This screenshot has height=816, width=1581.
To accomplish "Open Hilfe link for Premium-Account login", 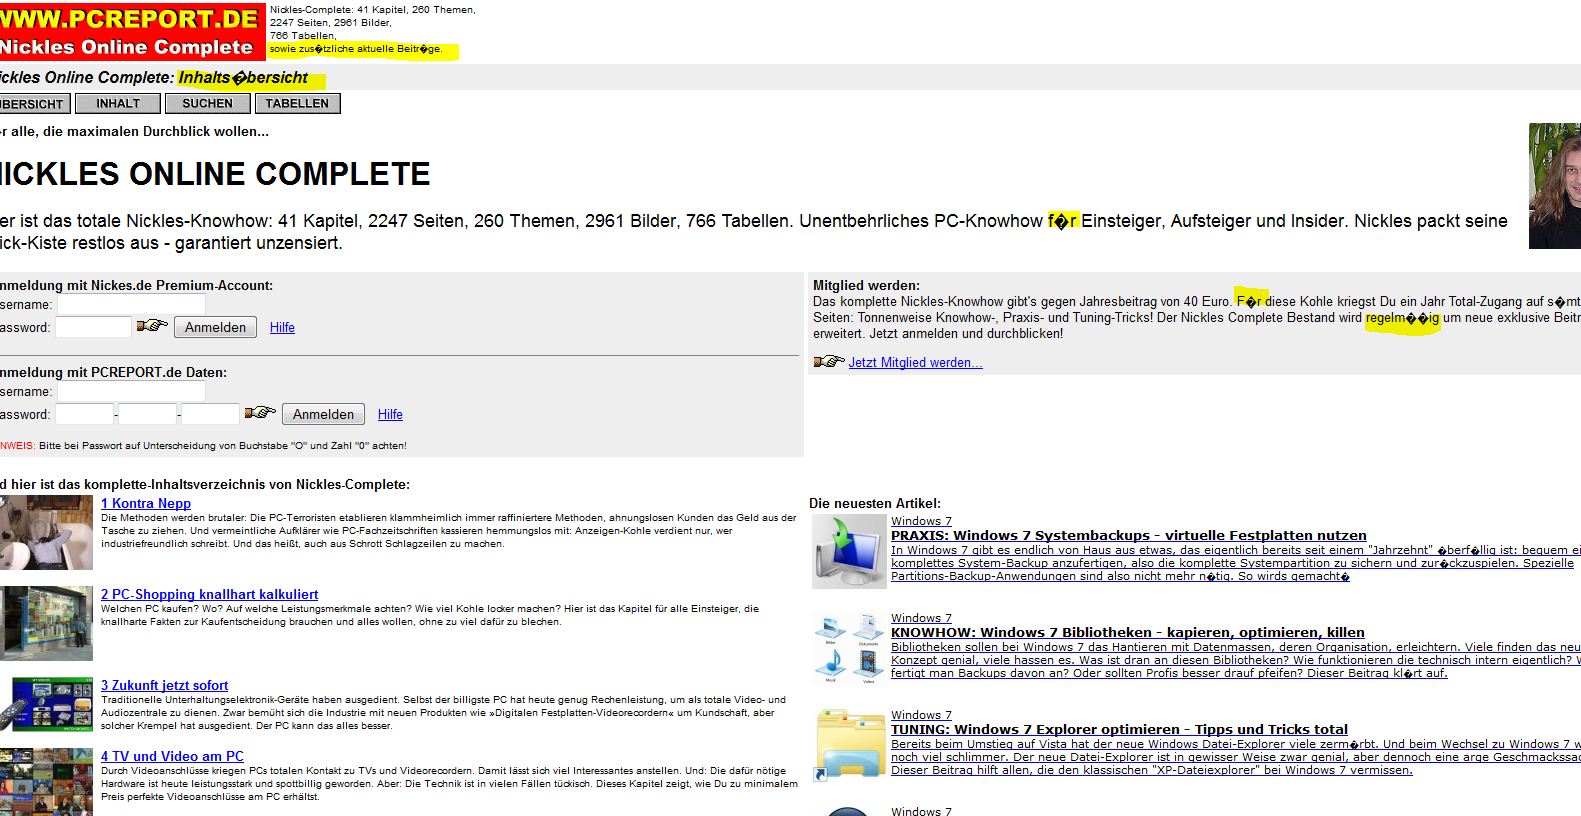I will (282, 327).
